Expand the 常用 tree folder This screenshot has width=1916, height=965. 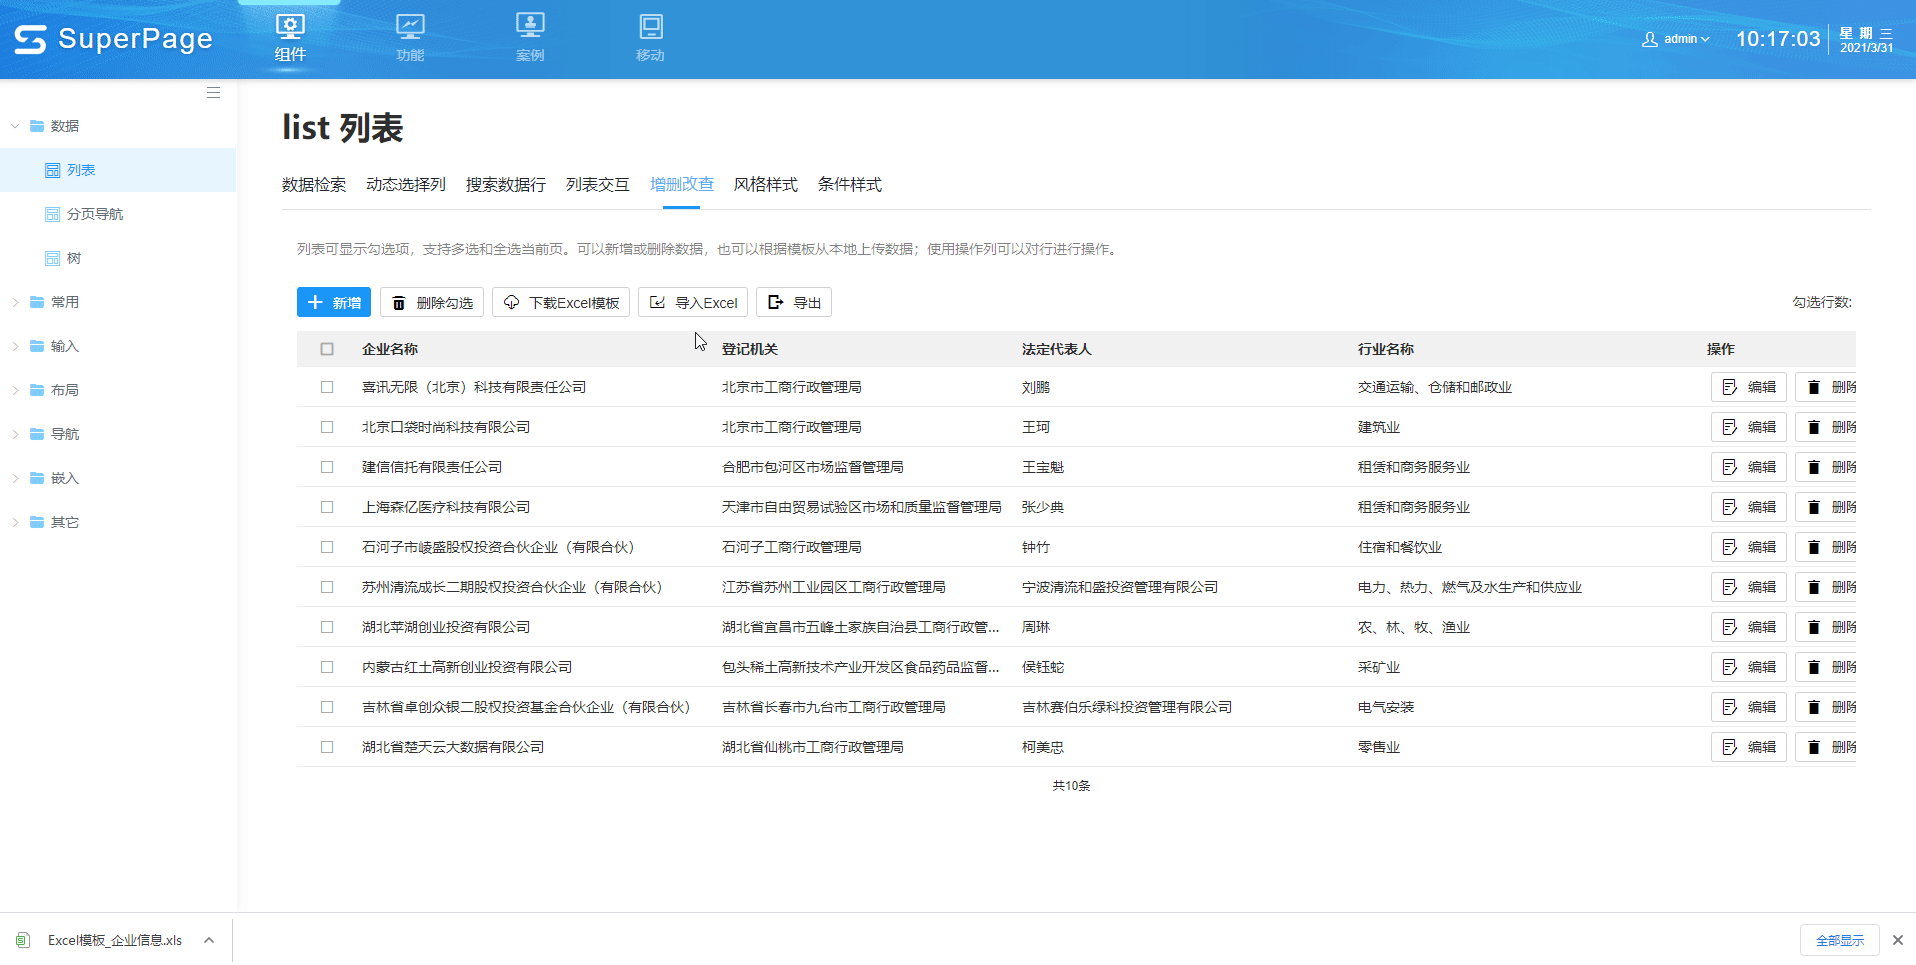point(15,302)
